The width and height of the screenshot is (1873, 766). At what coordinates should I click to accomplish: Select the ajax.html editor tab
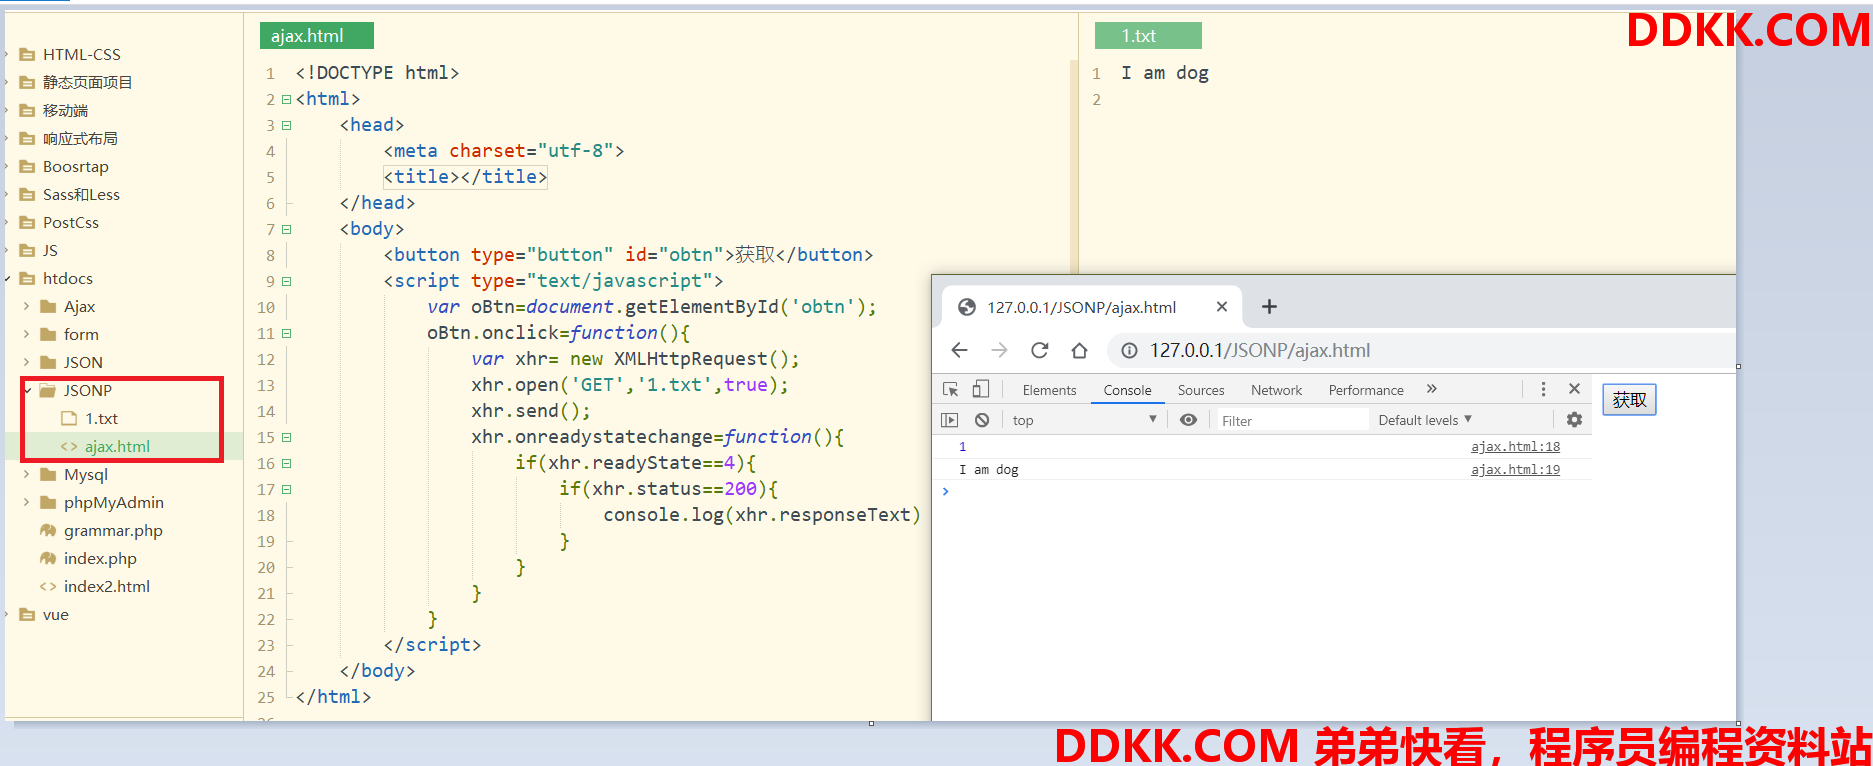[x=316, y=36]
